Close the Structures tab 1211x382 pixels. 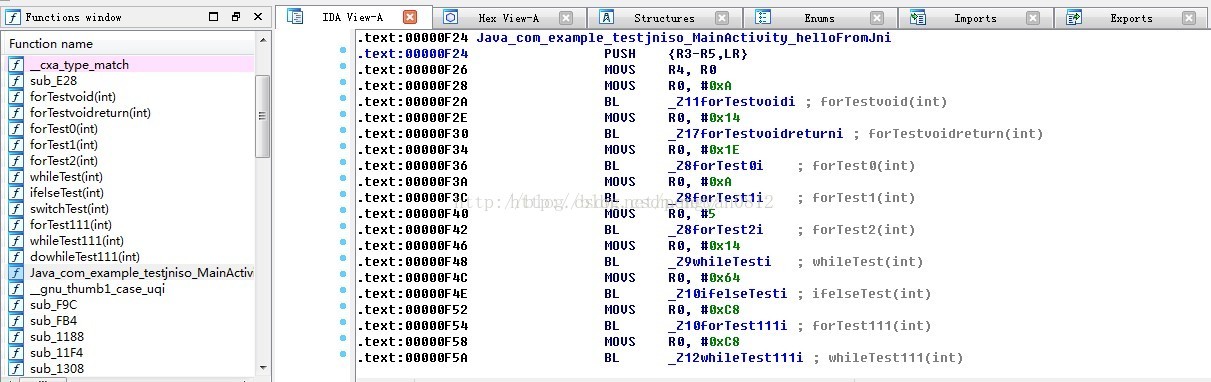coord(723,18)
